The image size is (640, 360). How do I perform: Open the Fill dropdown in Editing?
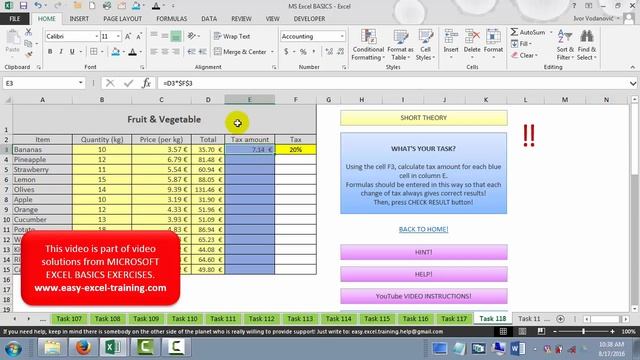[521, 43]
